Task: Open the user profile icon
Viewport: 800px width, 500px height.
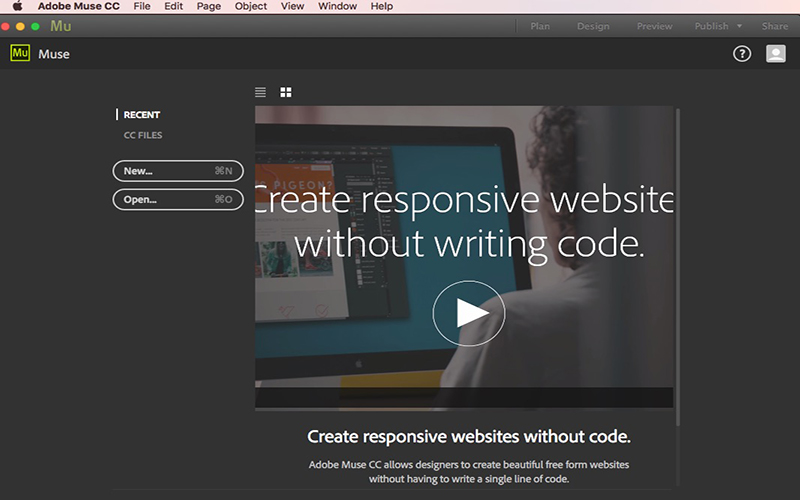Action: [x=776, y=54]
